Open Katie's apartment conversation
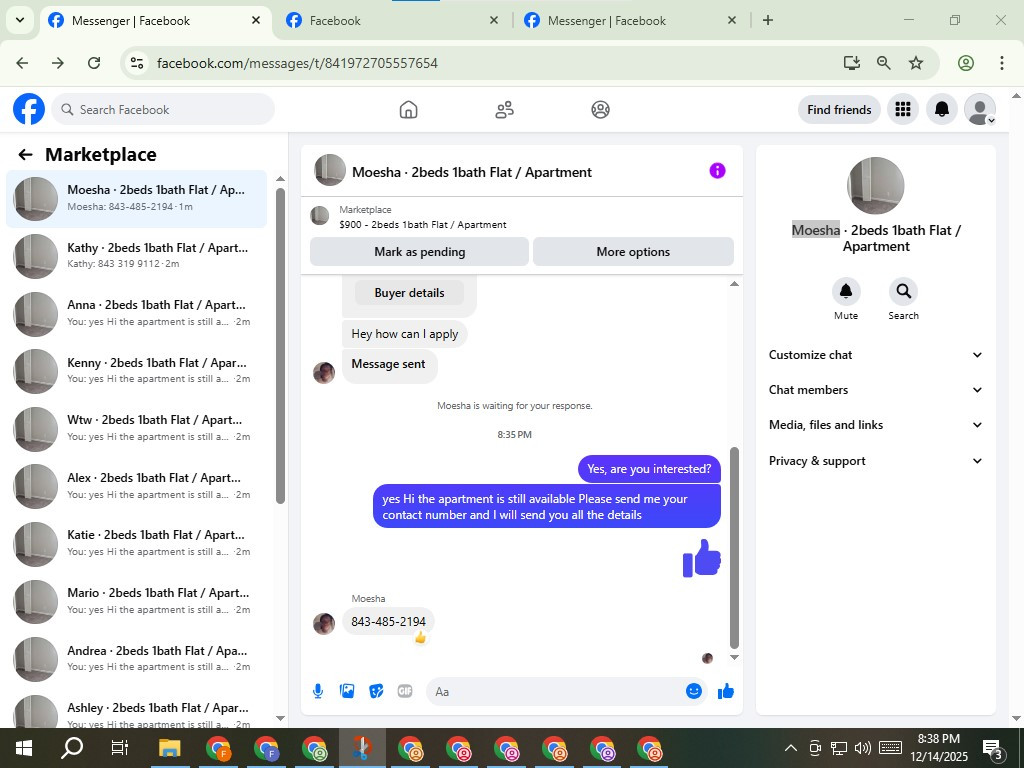Viewport: 1024px width, 768px height. (136, 543)
